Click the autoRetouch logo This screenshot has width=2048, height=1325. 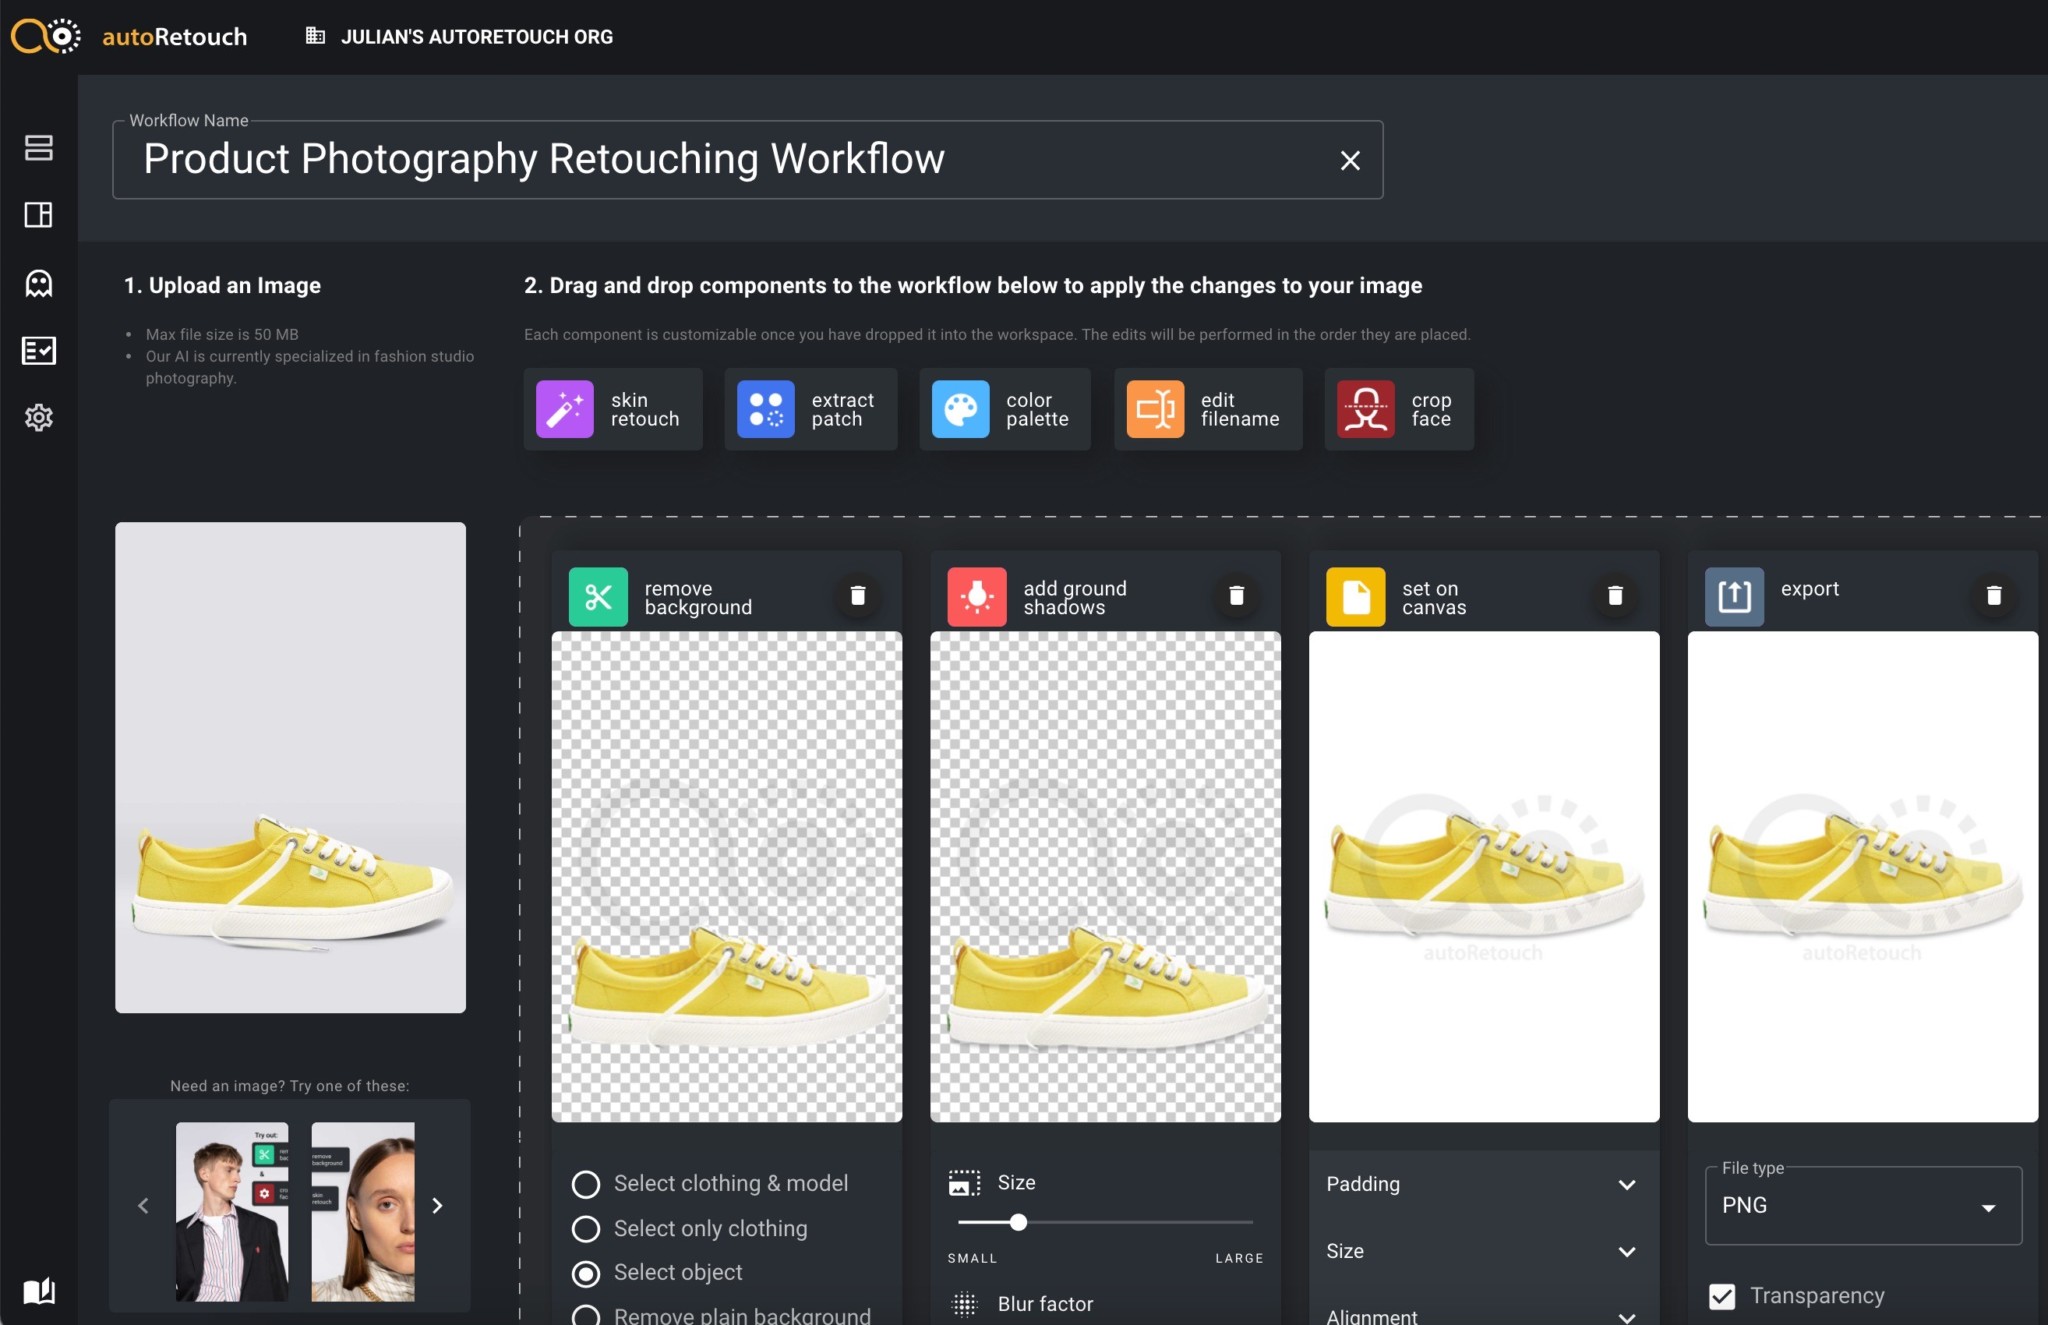coord(129,37)
